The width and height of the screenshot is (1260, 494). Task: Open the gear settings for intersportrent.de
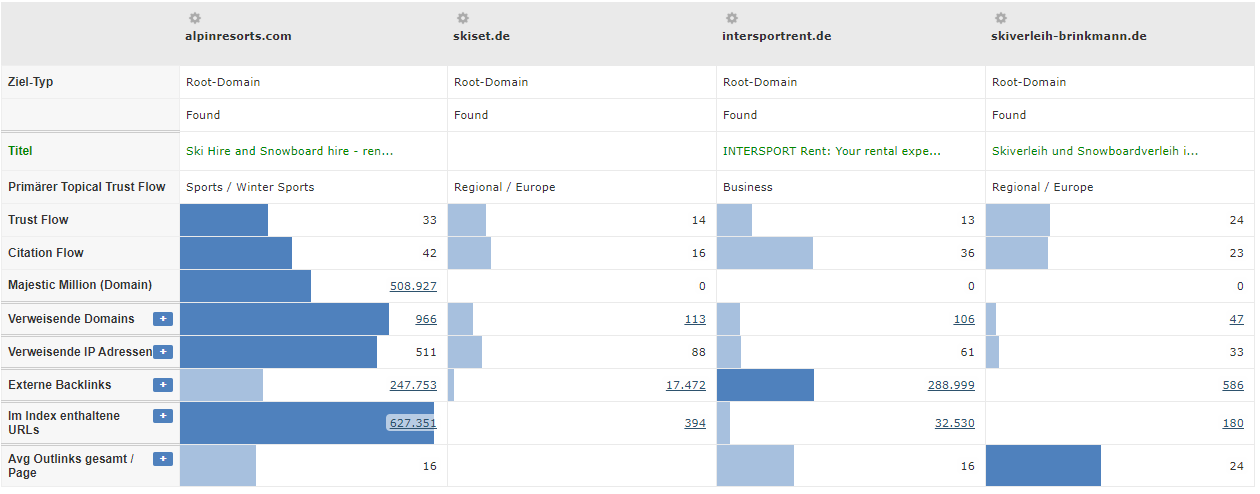tap(732, 18)
